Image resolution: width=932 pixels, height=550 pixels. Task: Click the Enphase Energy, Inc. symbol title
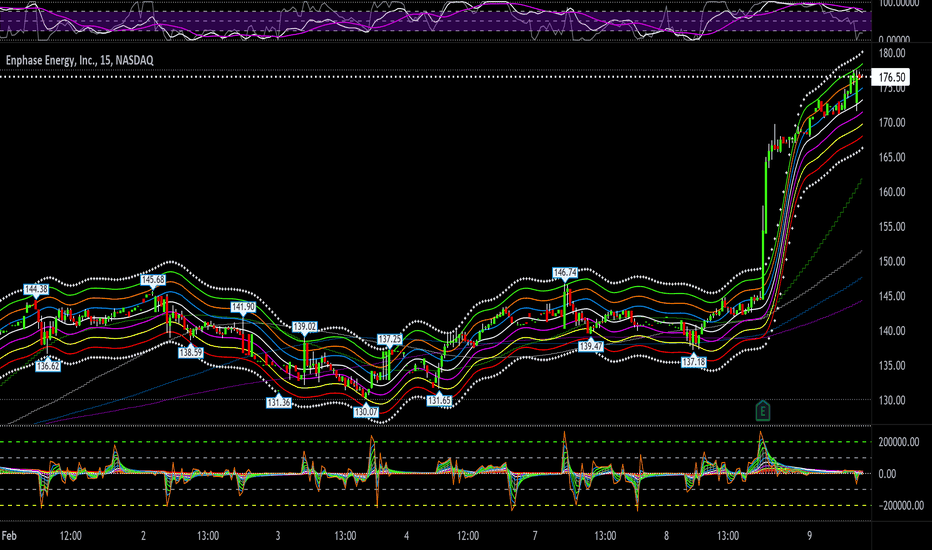(80, 60)
